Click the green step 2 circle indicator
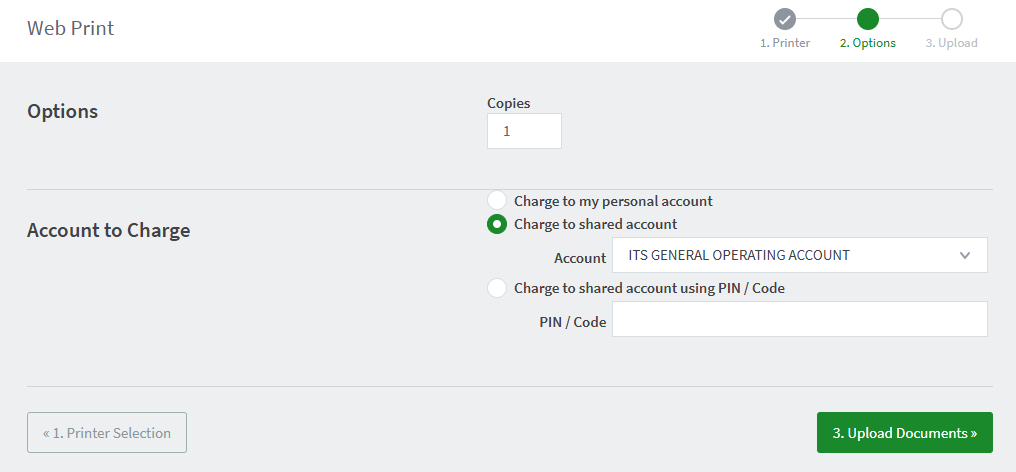 click(868, 18)
